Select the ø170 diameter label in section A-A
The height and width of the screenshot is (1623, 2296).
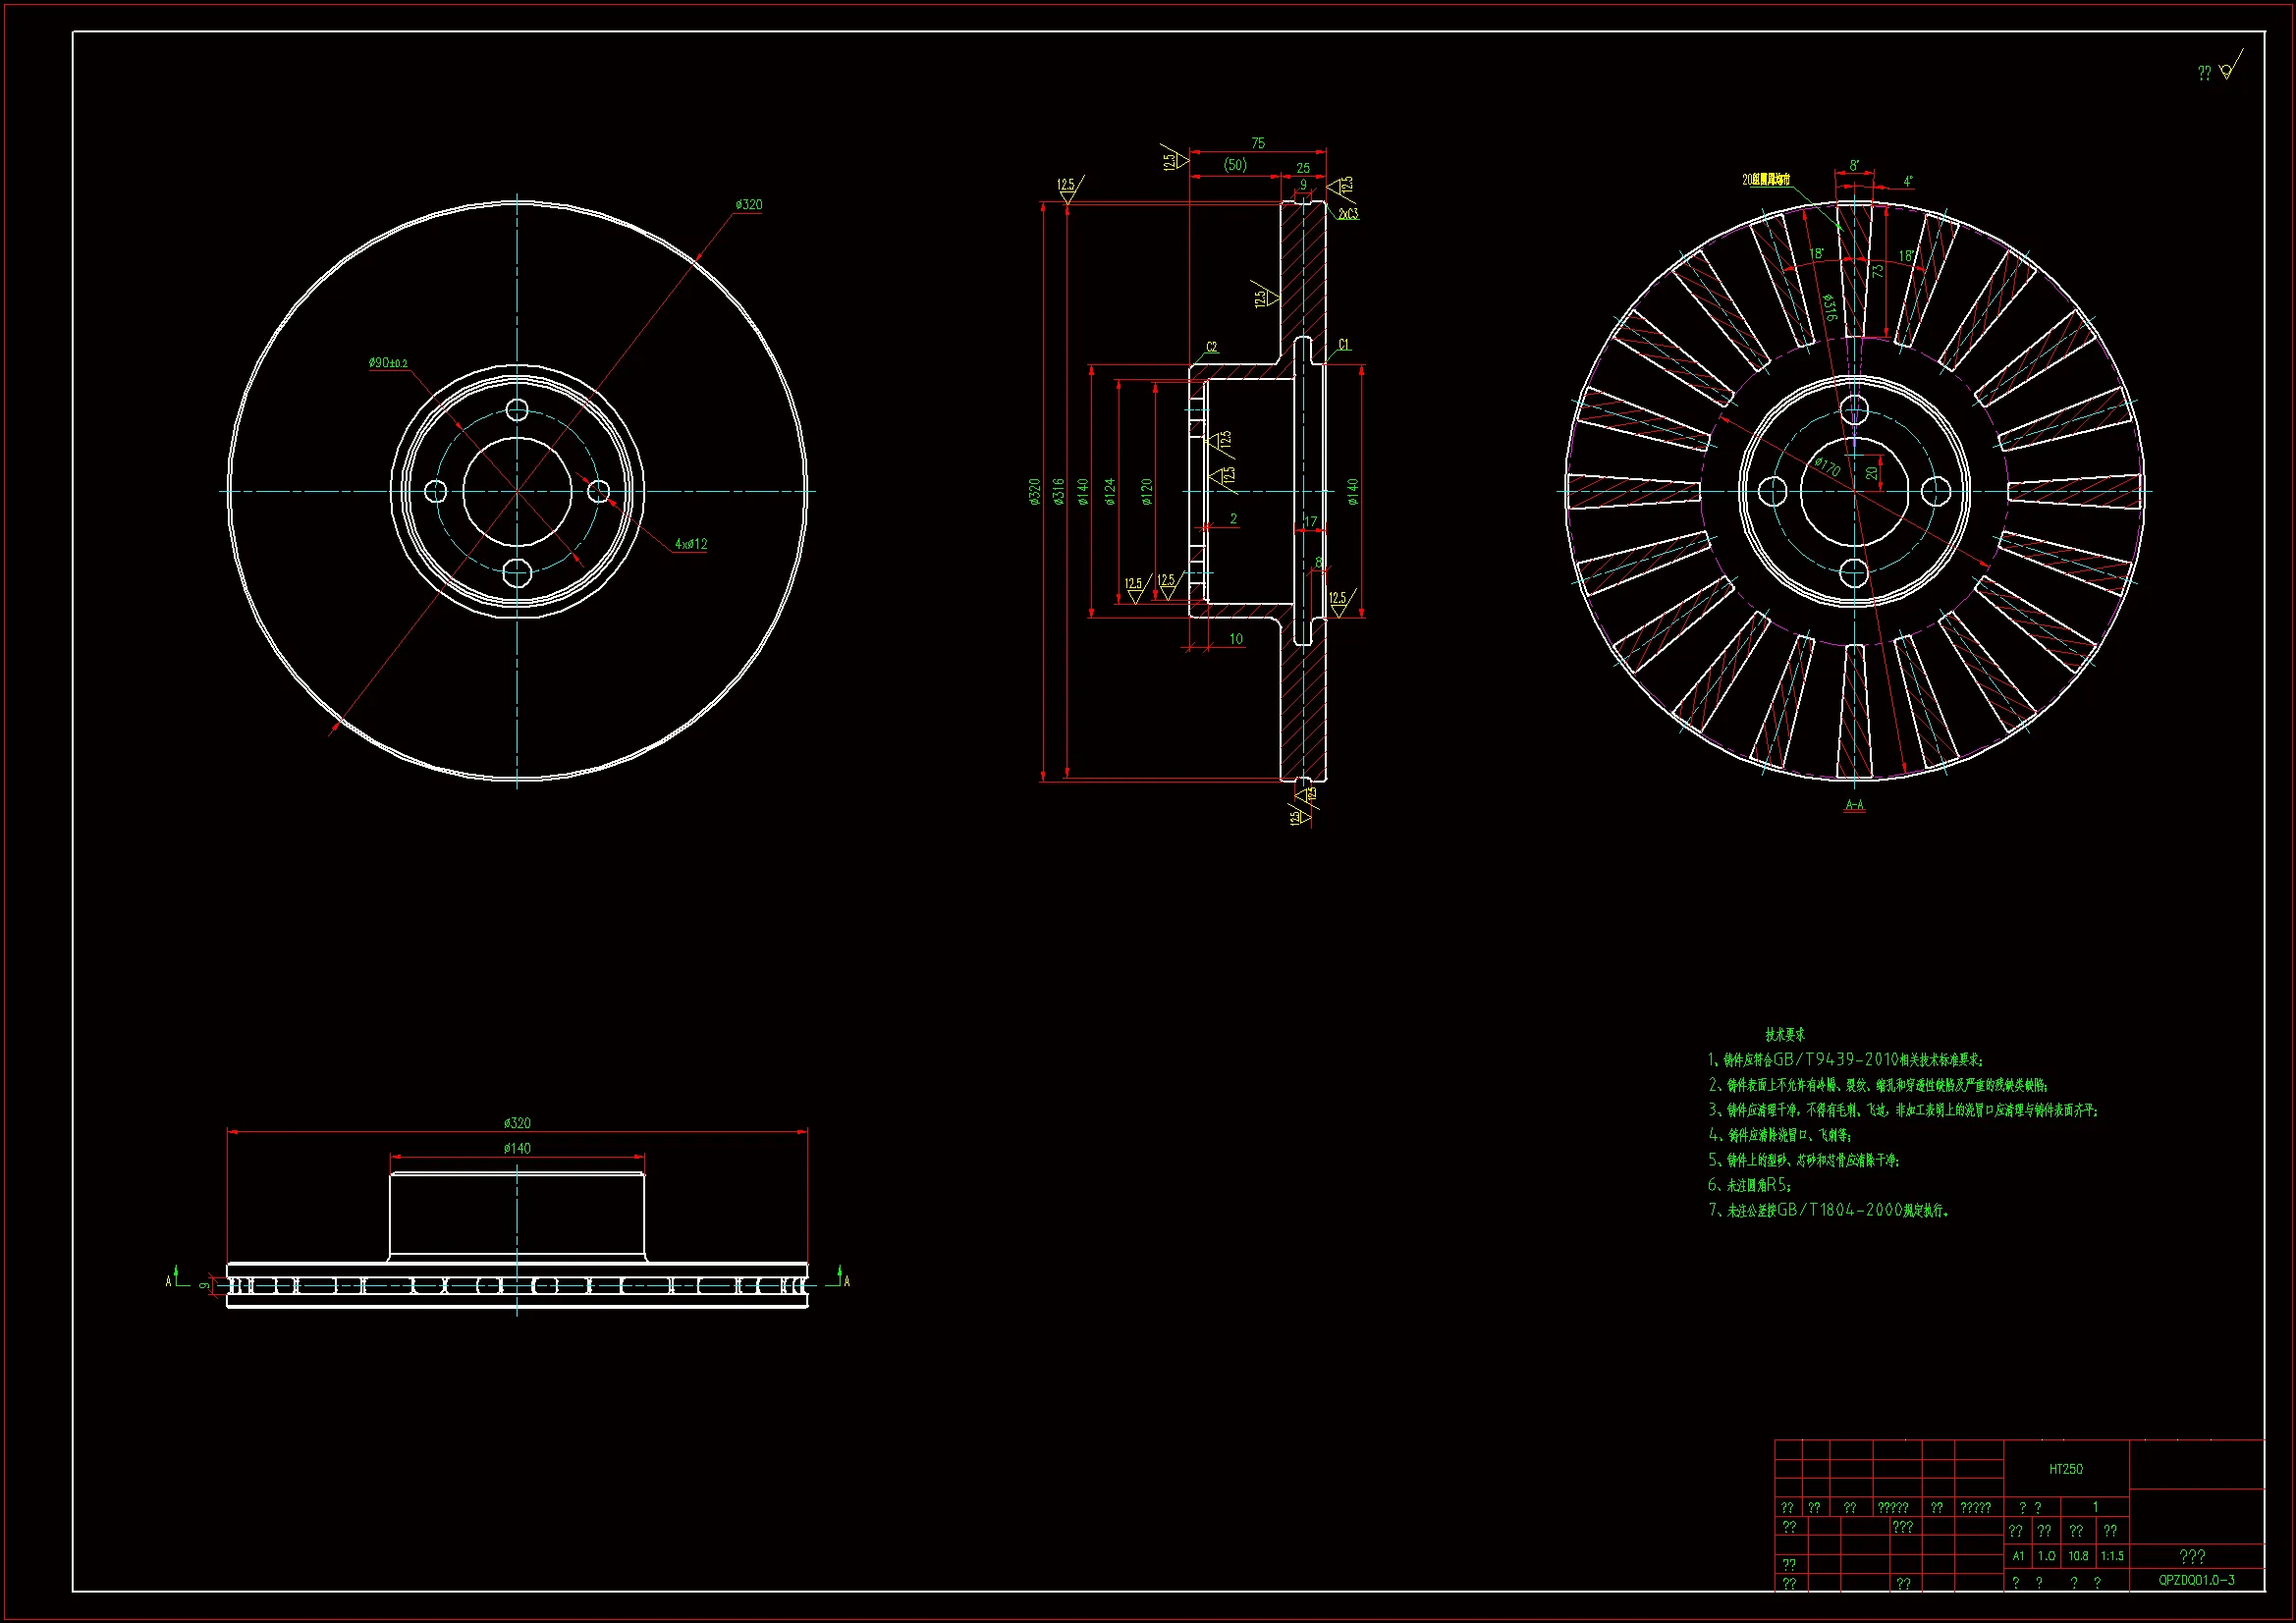[x=1827, y=466]
